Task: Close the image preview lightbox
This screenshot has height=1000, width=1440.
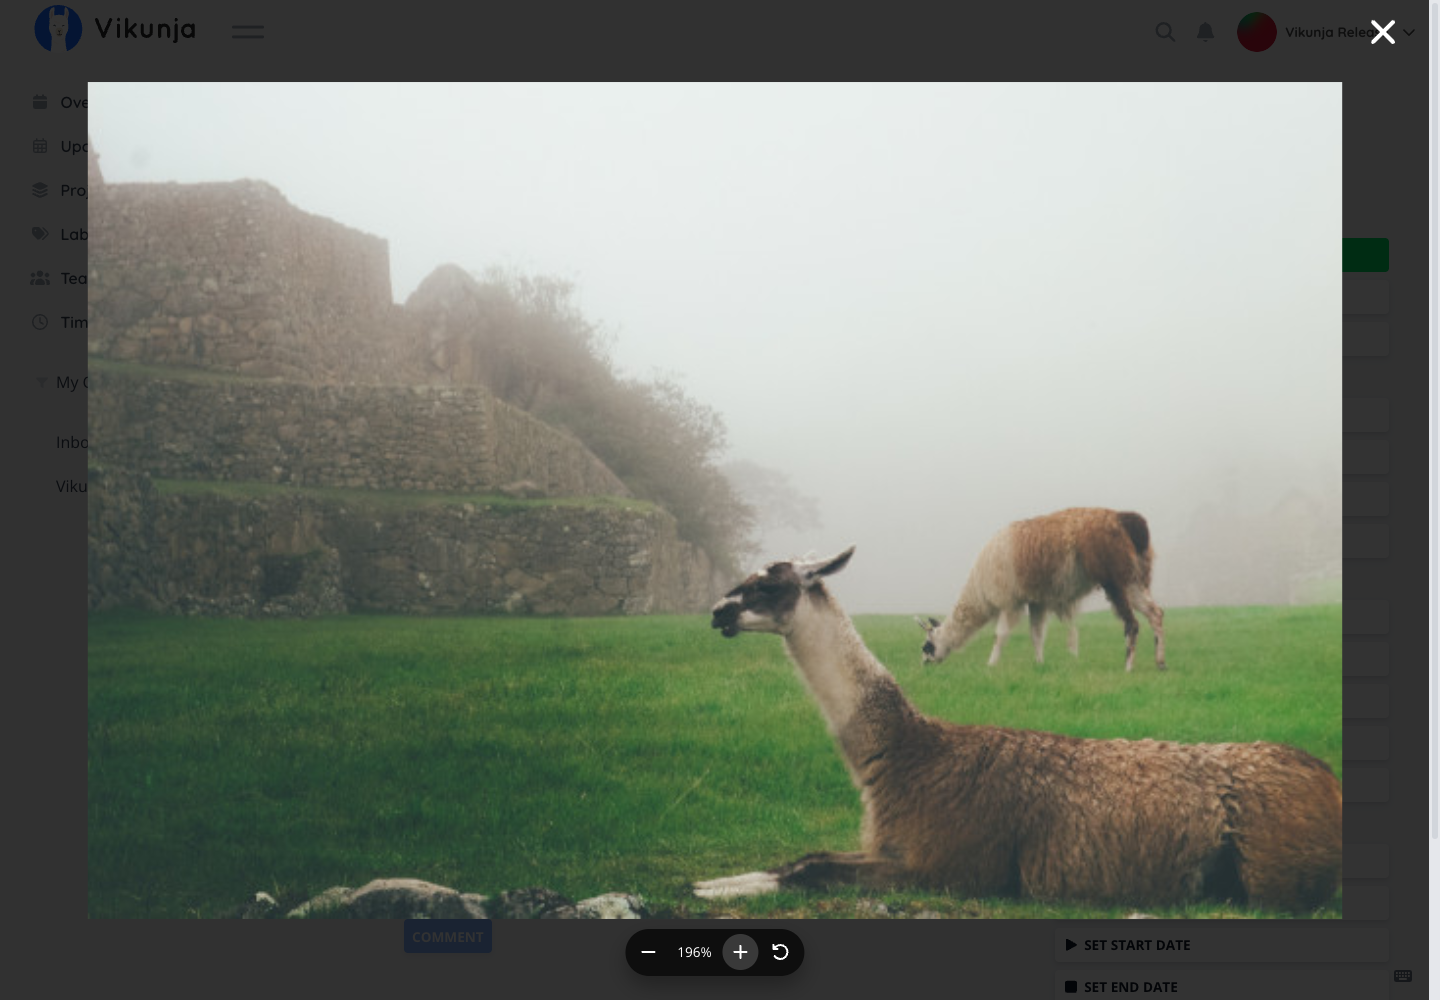Action: point(1382,32)
